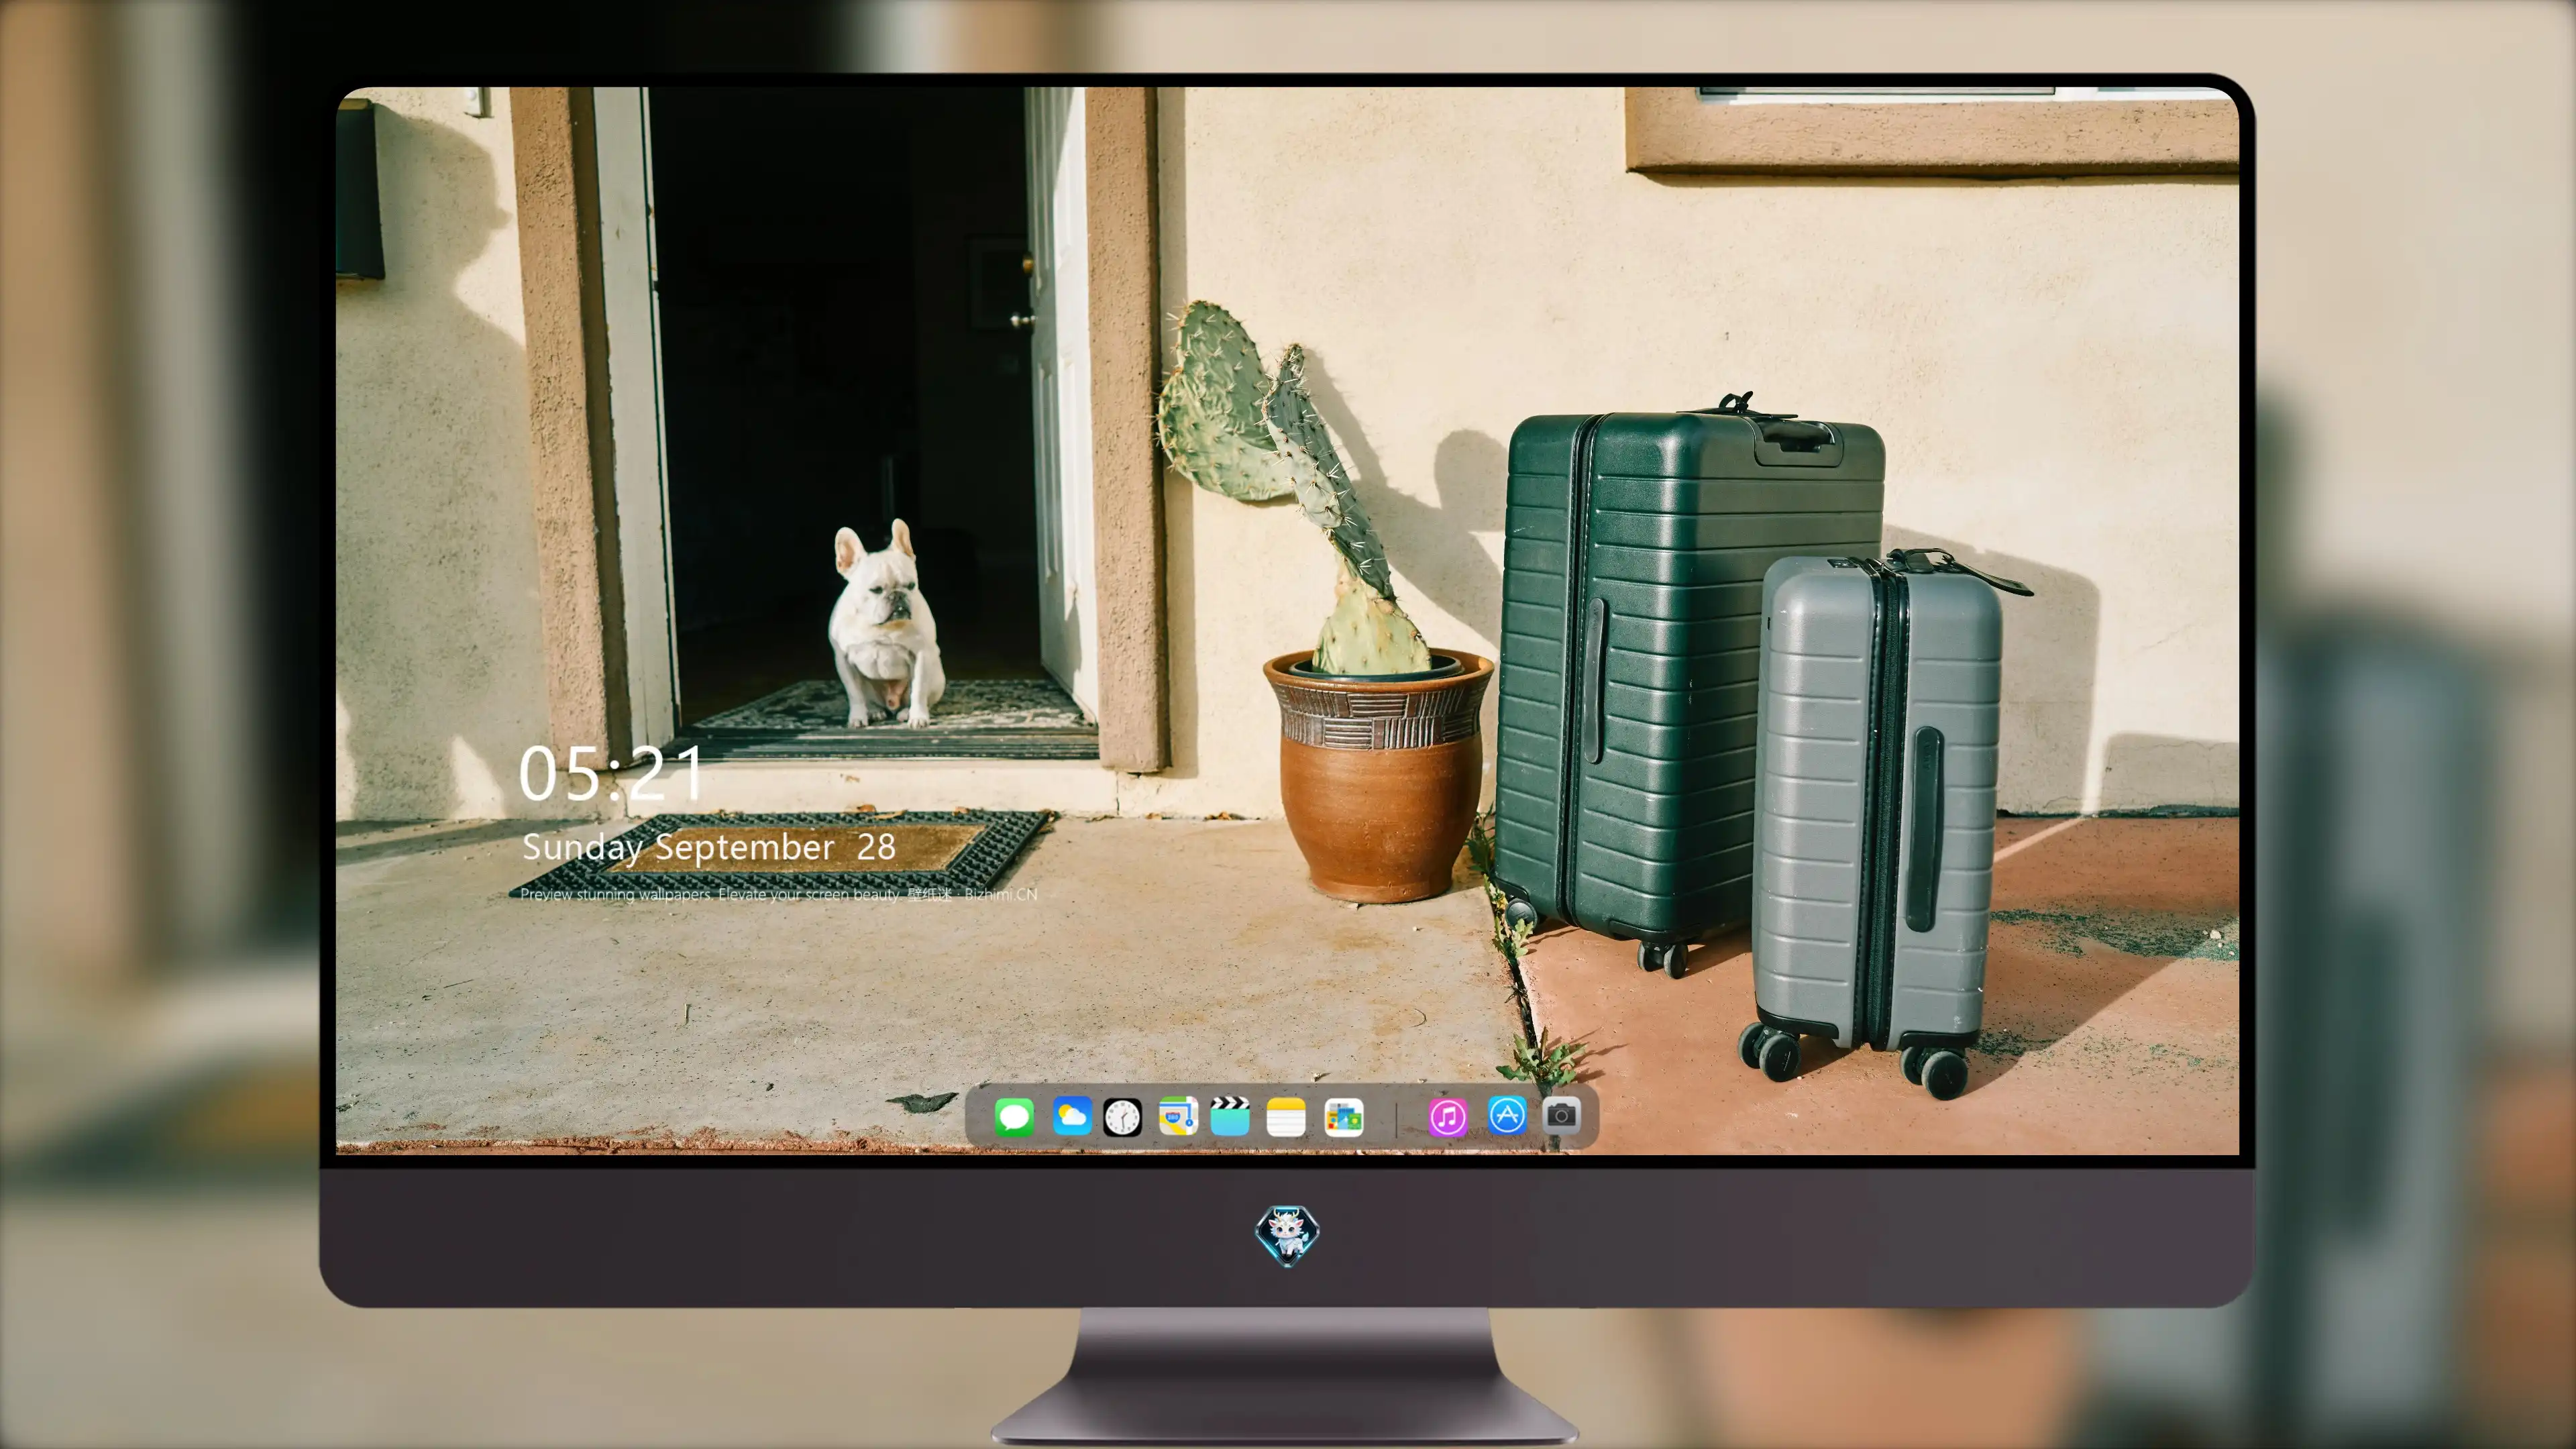Open the Maps app in the dock
This screenshot has height=1449, width=2576.
(1178, 1116)
